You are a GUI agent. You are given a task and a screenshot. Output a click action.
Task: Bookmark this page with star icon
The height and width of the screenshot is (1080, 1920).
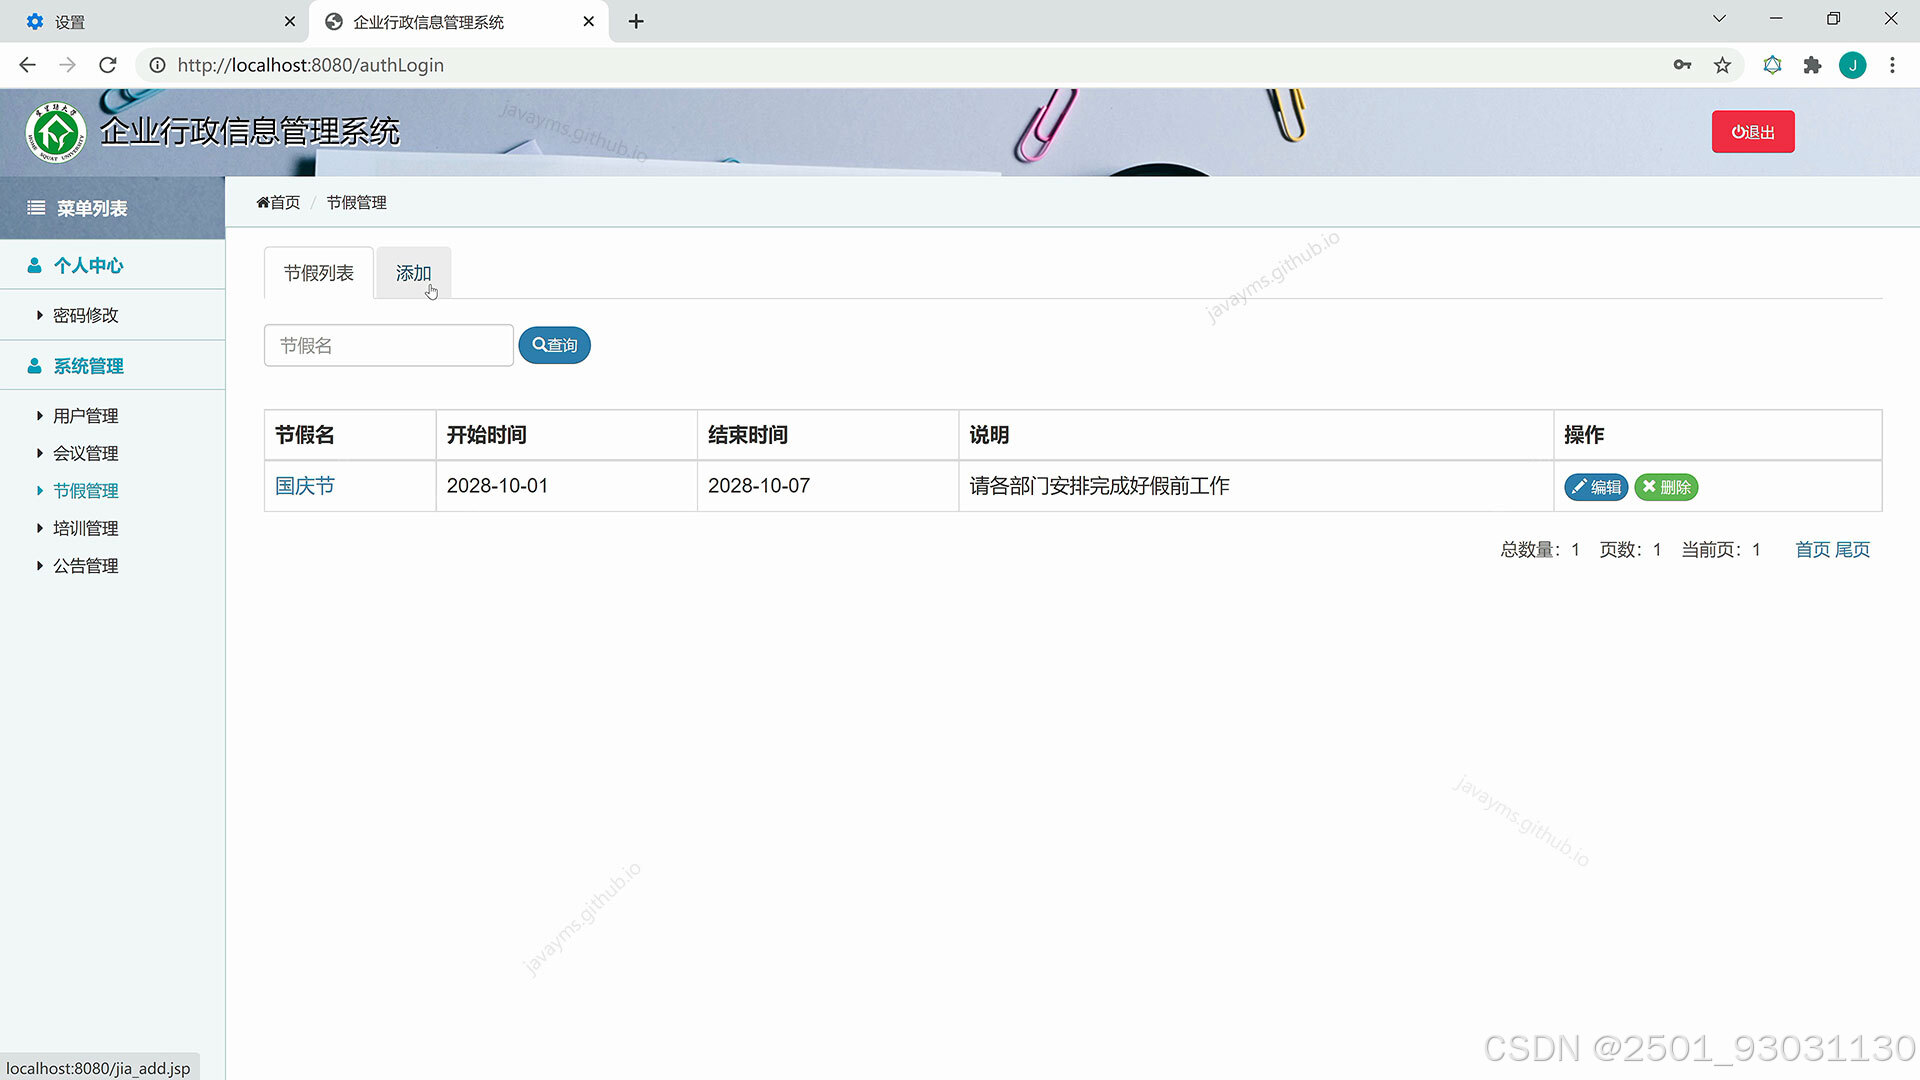tap(1722, 65)
